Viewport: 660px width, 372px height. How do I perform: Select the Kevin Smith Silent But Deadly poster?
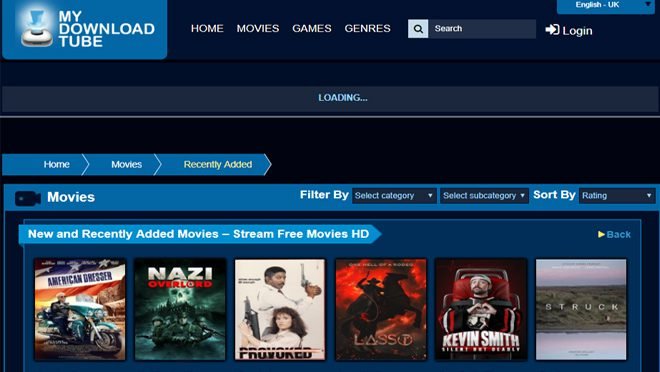coord(481,310)
